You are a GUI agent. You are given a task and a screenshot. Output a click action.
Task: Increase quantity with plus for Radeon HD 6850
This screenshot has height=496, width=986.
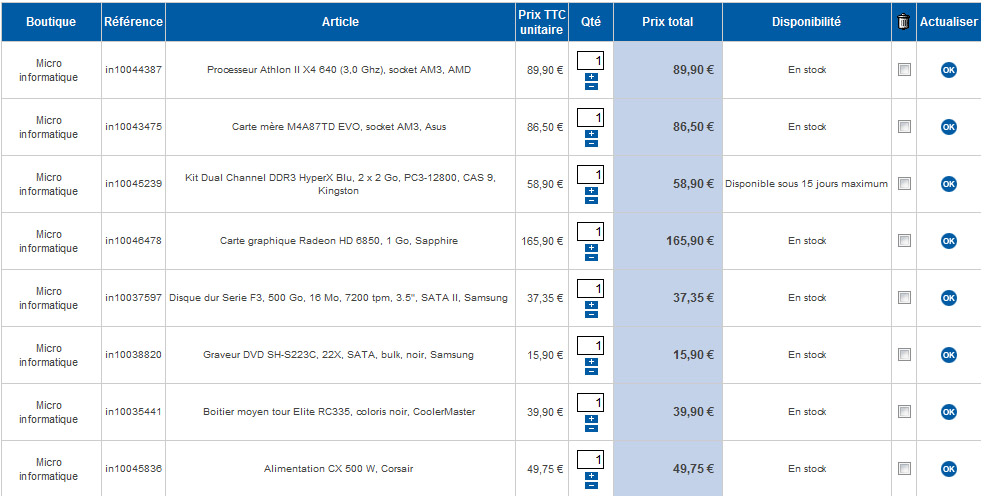point(590,247)
